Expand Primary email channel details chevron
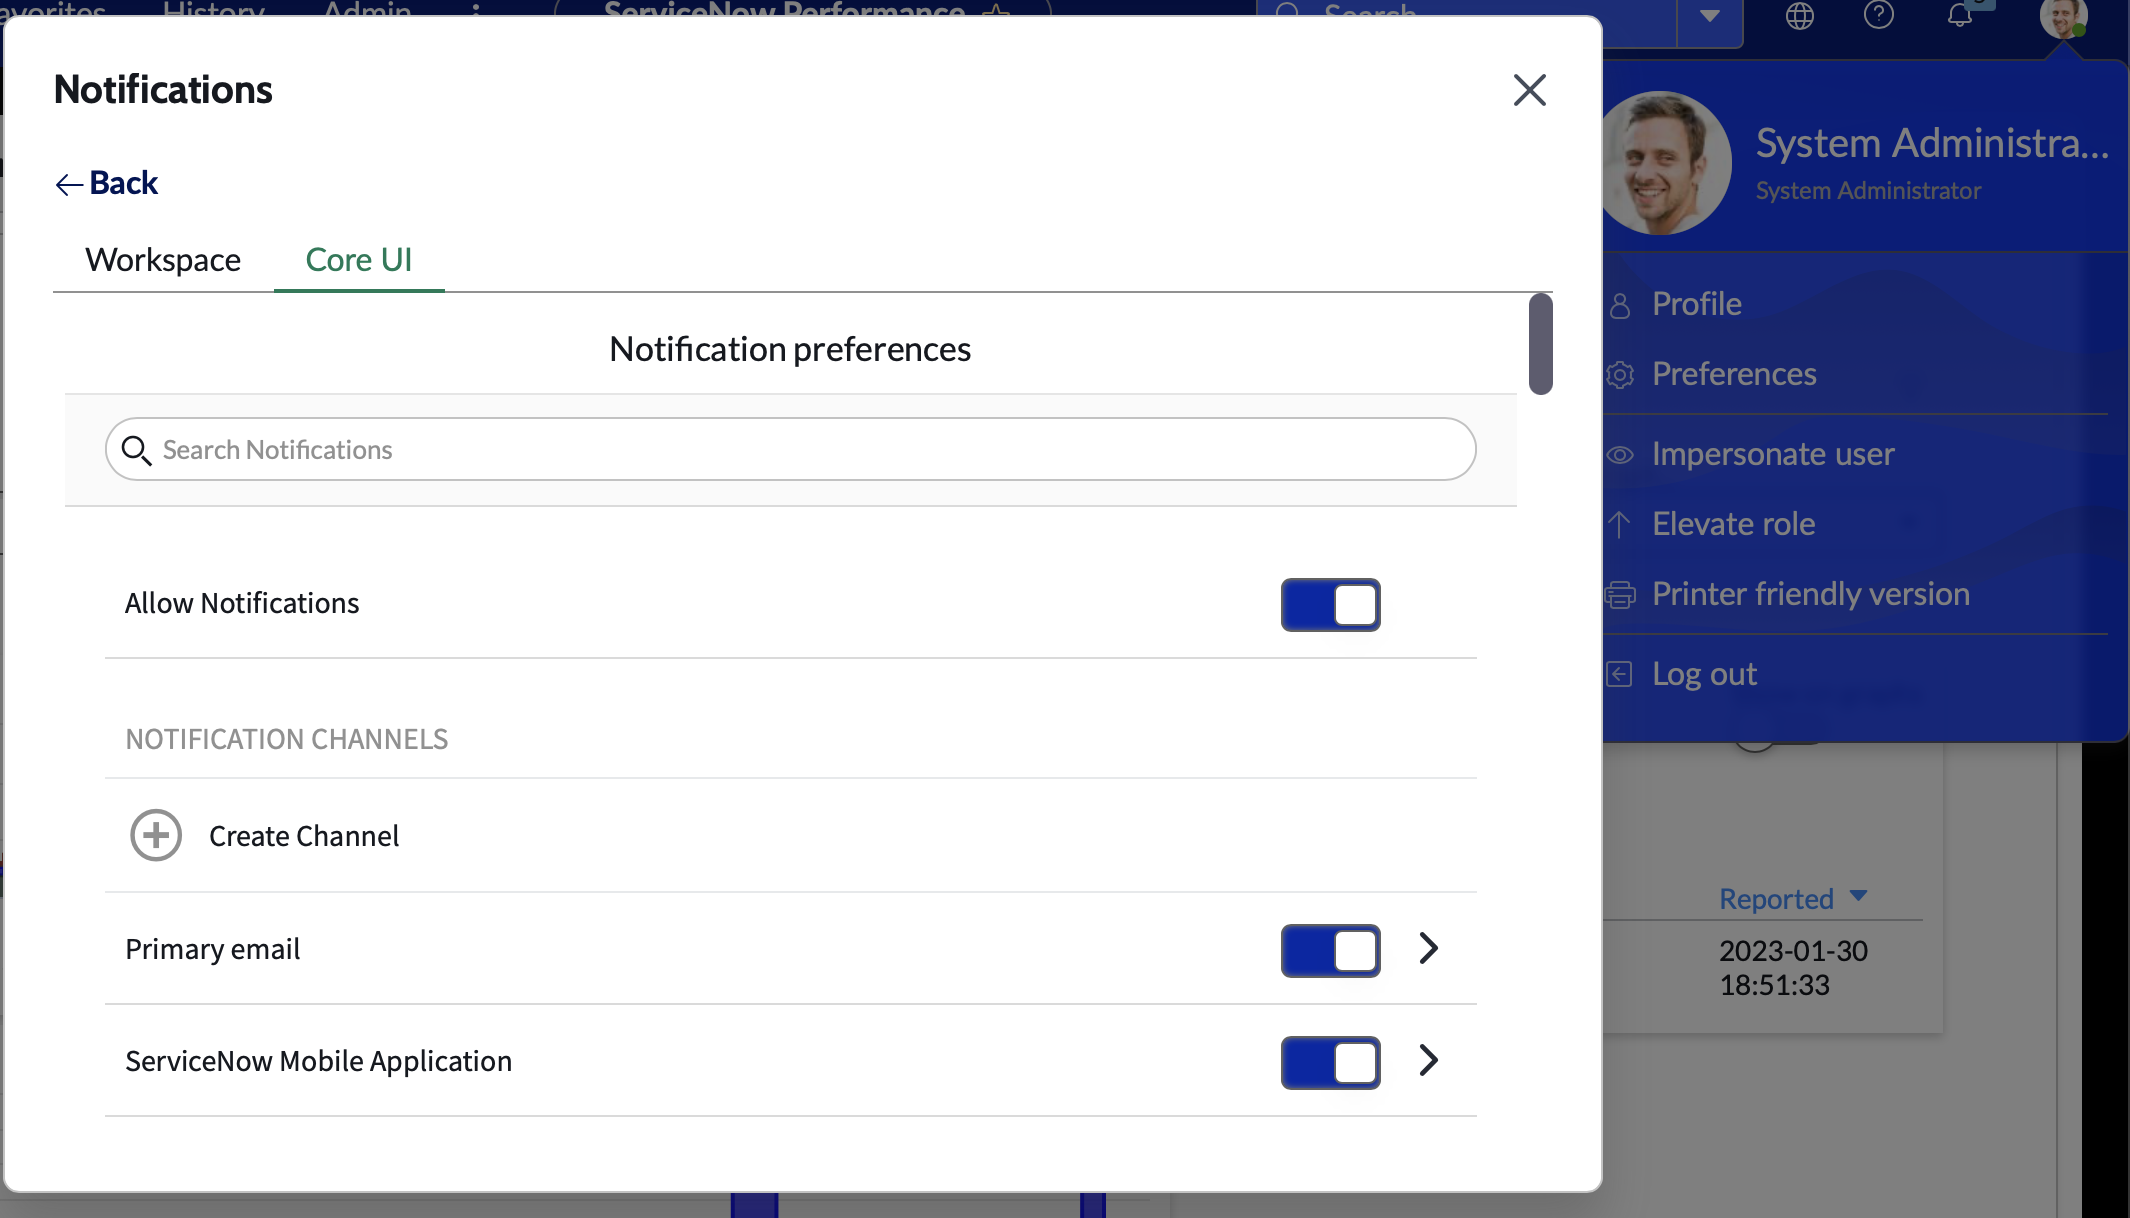Screen dimensions: 2130x1218 pos(1429,948)
